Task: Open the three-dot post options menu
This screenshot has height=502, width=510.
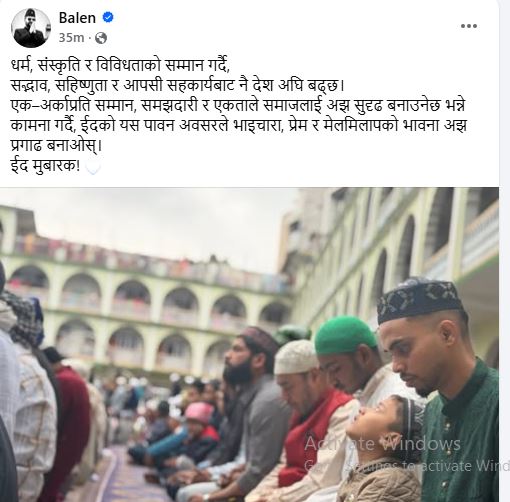Action: point(469,26)
